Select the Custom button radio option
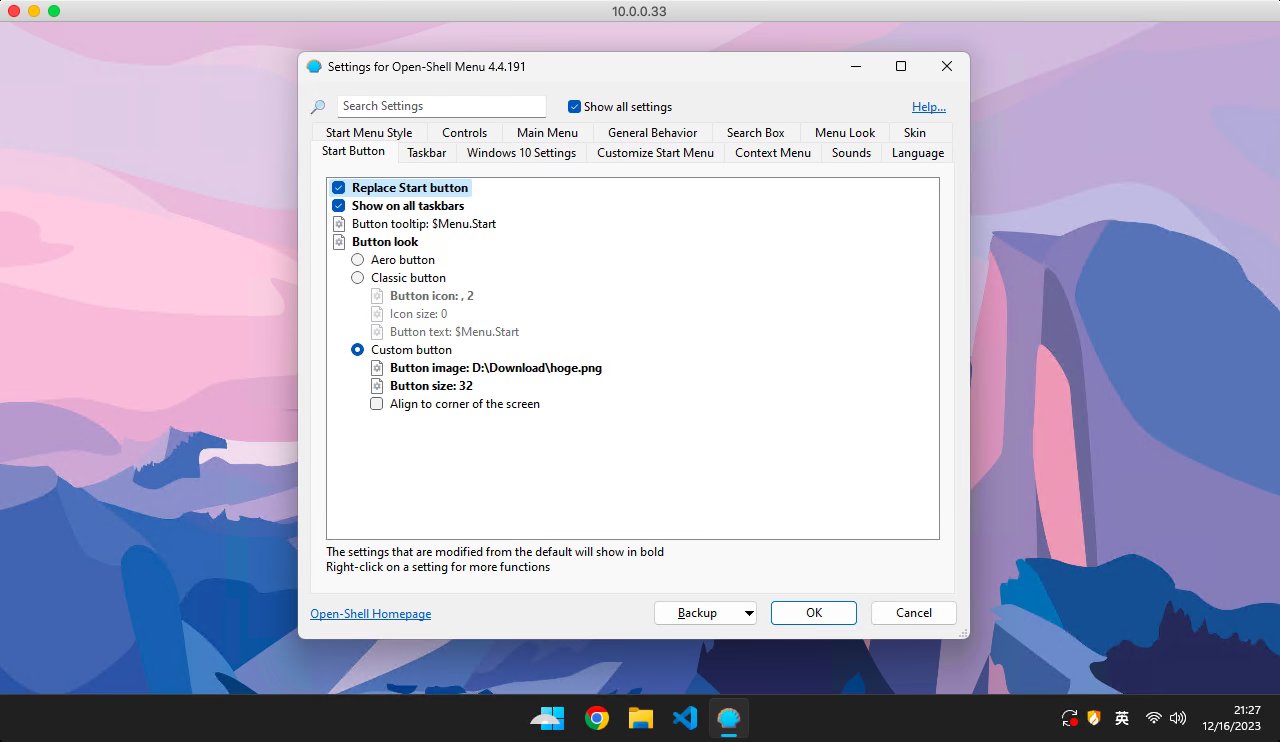Viewport: 1280px width, 742px height. [x=358, y=350]
